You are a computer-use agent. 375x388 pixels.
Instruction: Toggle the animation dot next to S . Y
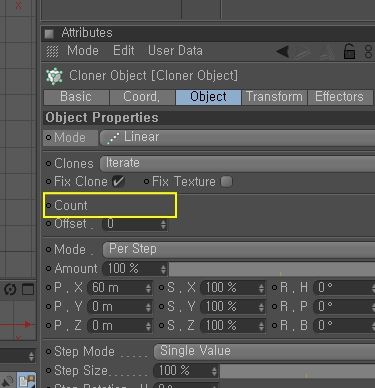click(x=161, y=306)
